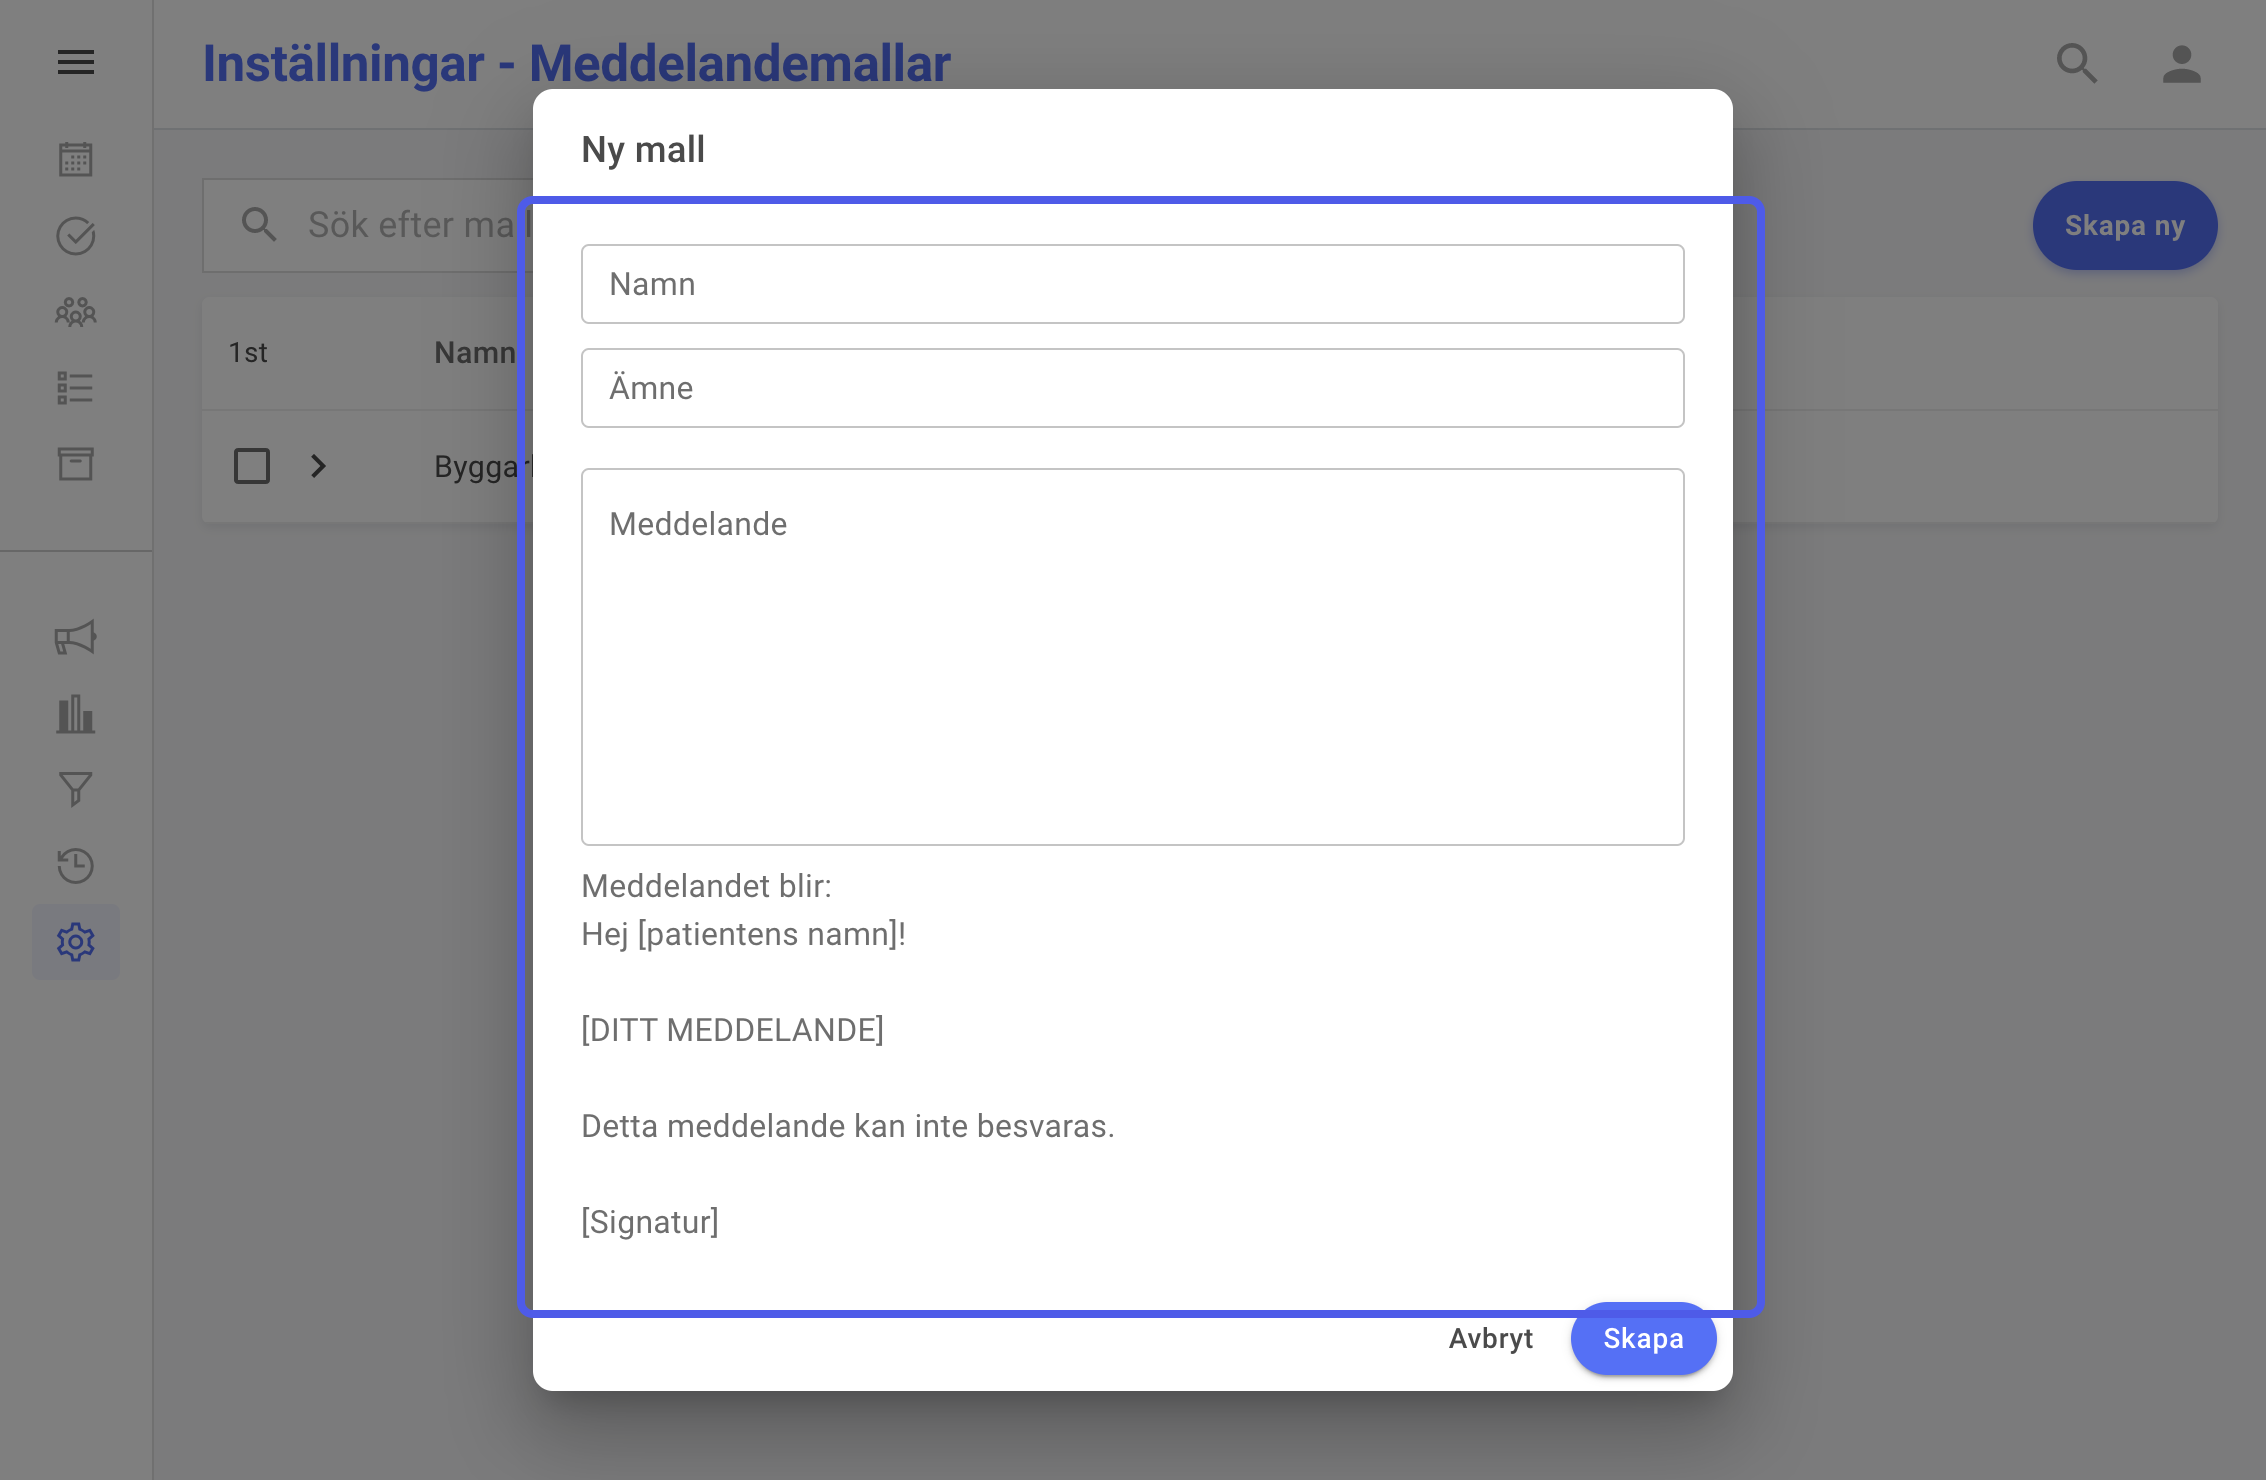Select the checkmark tasks sidebar icon

coord(76,236)
